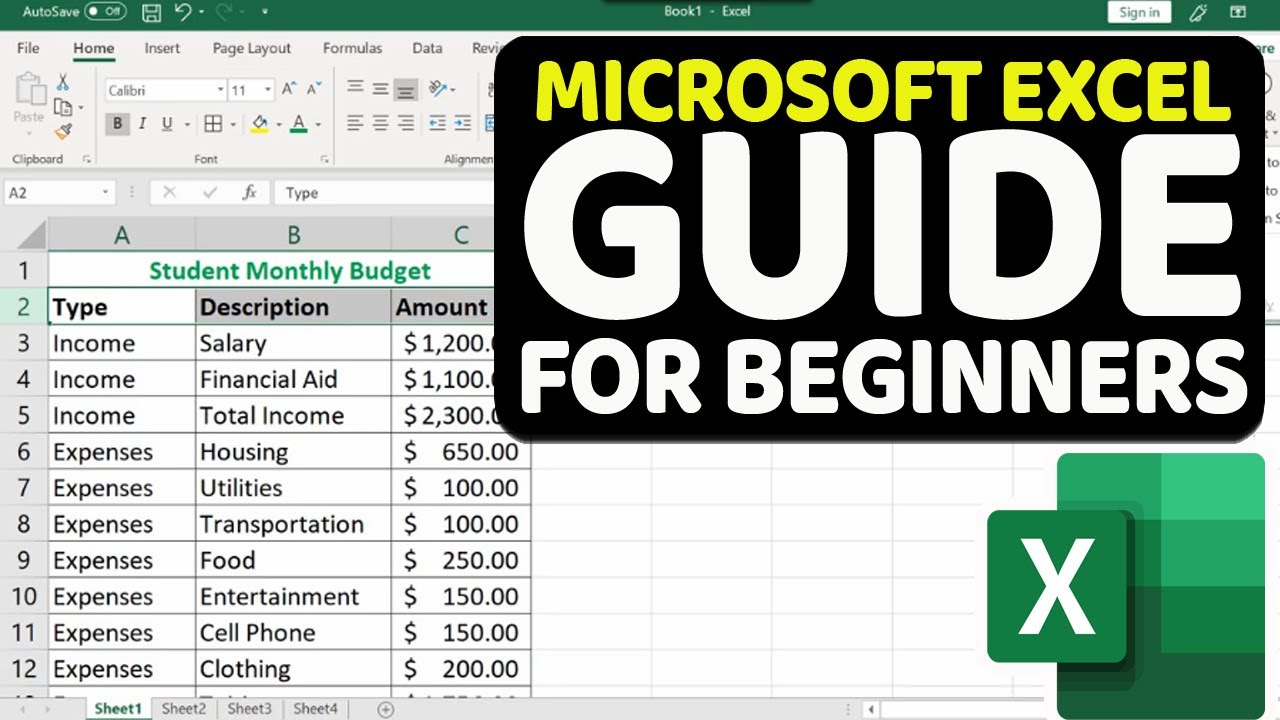Select the Home ribbon tab
Image resolution: width=1280 pixels, height=720 pixels.
(94, 48)
